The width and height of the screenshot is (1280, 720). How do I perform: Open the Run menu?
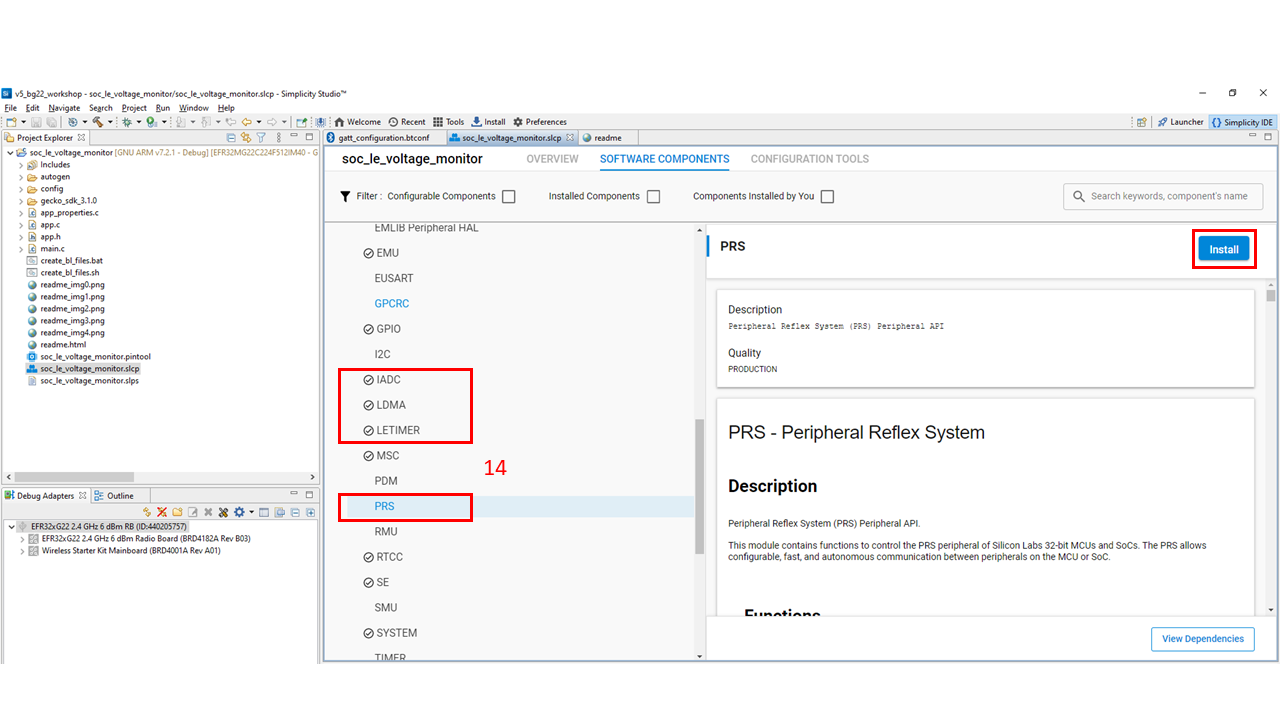click(x=163, y=108)
